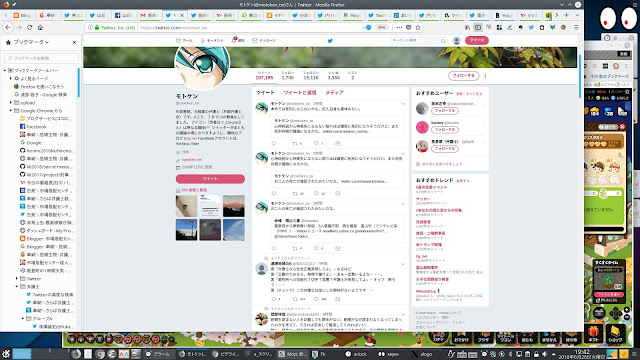Open system tray volume icon
The height and width of the screenshot is (360, 640).
544,354
